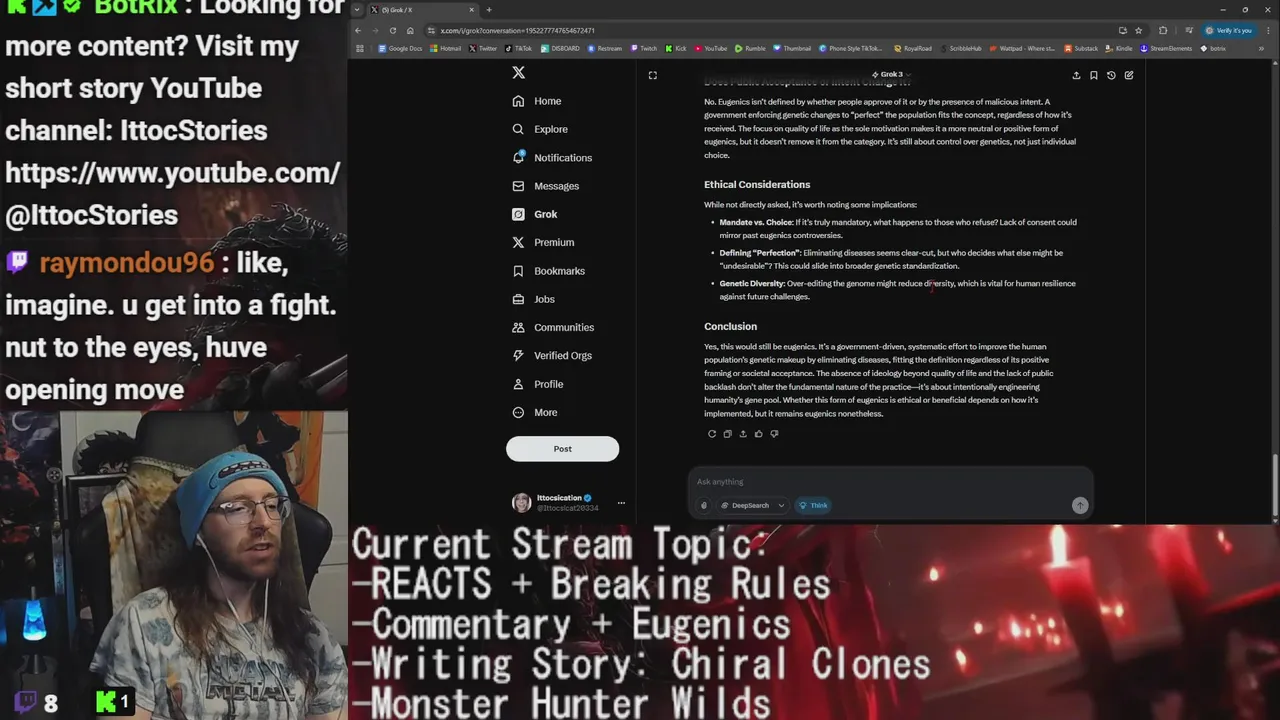Open the RoyalRoad bookmark
The image size is (1280, 720).
click(x=913, y=48)
